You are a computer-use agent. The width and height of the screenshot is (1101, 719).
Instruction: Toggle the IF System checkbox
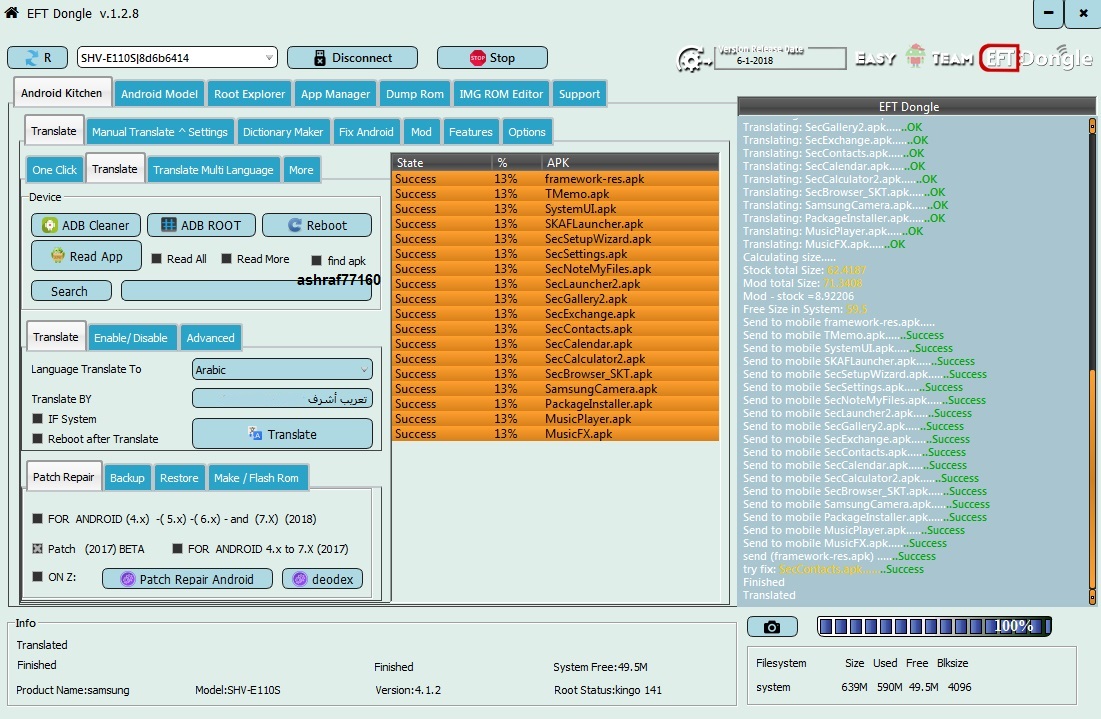pyautogui.click(x=38, y=418)
